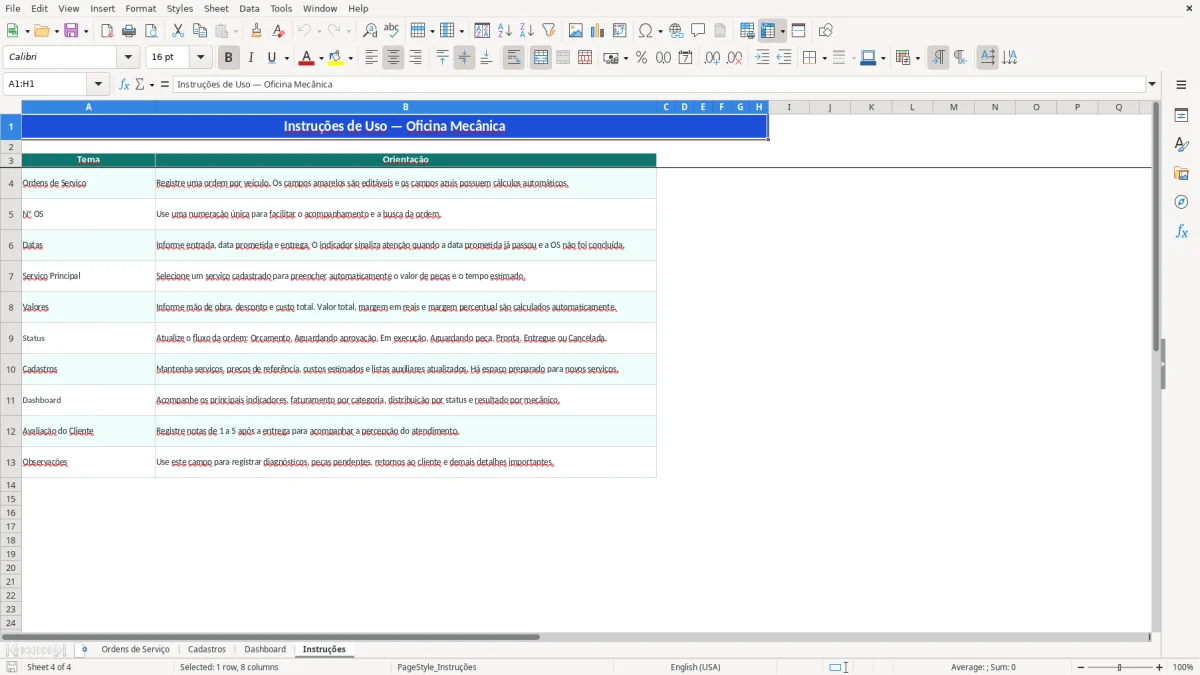1200x675 pixels.
Task: Click the zoom slider handle
Action: tap(1120, 667)
